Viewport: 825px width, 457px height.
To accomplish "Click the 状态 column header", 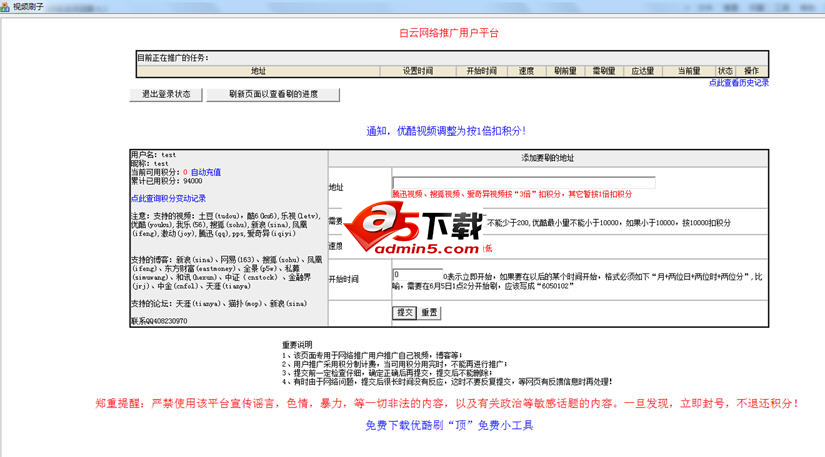I will (x=725, y=71).
